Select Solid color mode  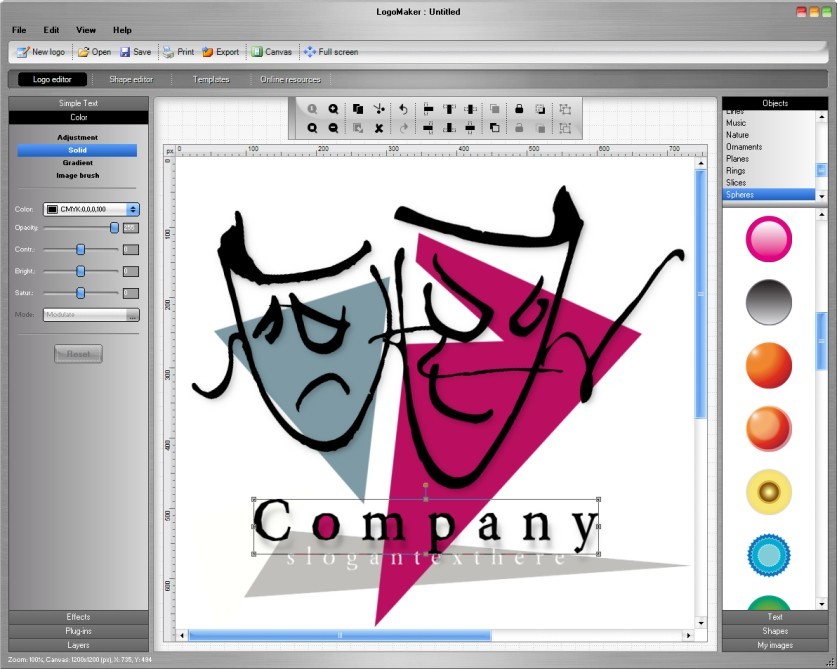[x=77, y=150]
